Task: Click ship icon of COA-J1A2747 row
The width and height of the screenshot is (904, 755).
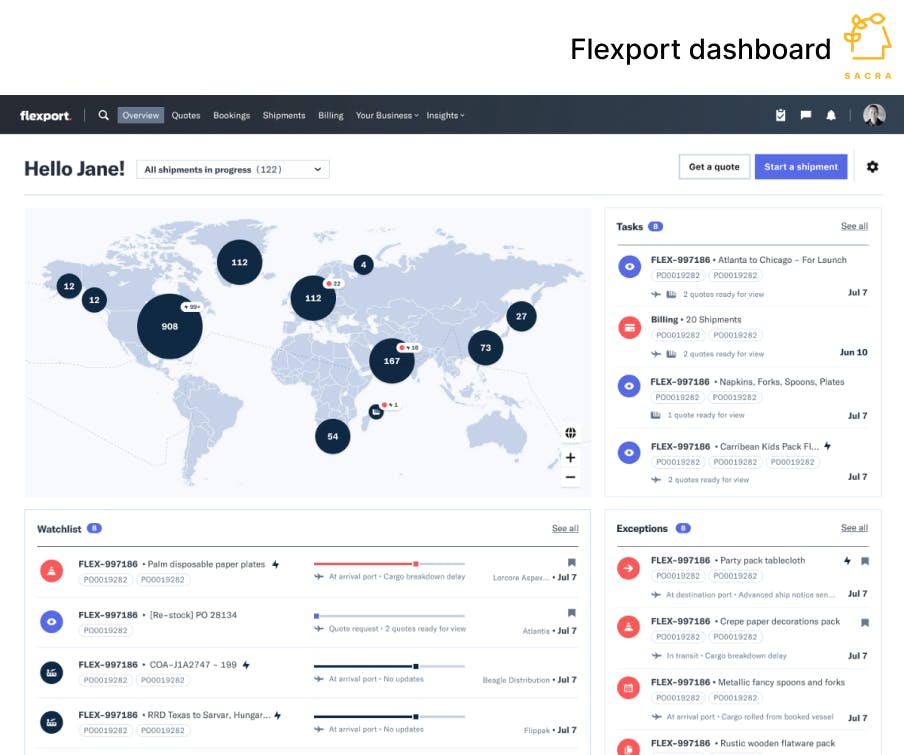Action: 51,673
